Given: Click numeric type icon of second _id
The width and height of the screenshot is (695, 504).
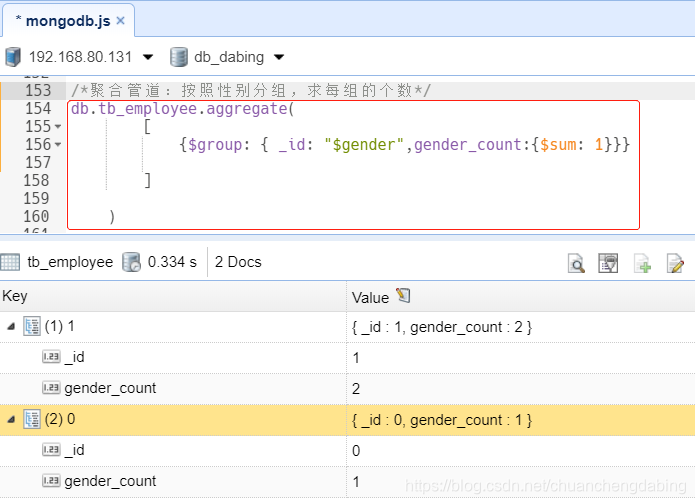Looking at the screenshot, I should (51, 450).
